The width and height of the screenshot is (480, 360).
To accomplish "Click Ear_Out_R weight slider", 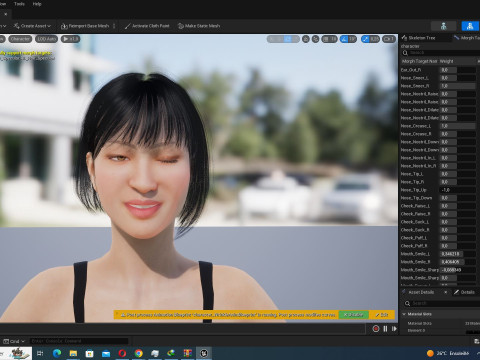I will click(458, 70).
